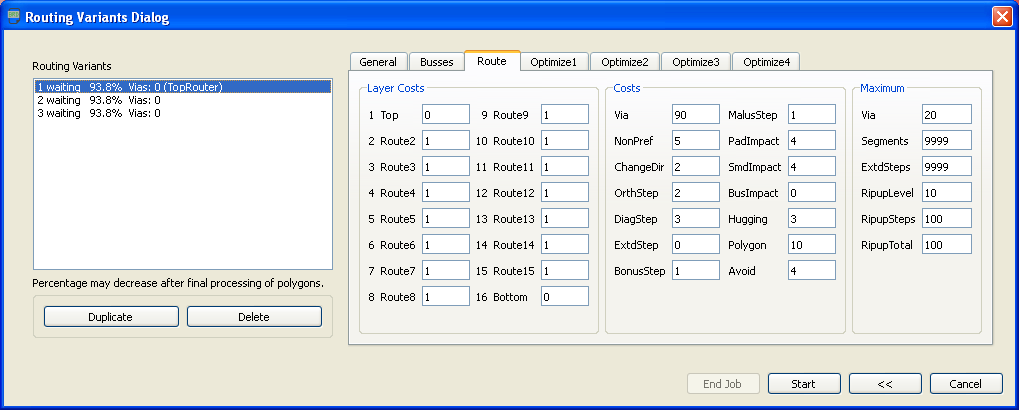Screen dimensions: 1019x410
Task: Open the Optimize1 tab
Action: 554,62
